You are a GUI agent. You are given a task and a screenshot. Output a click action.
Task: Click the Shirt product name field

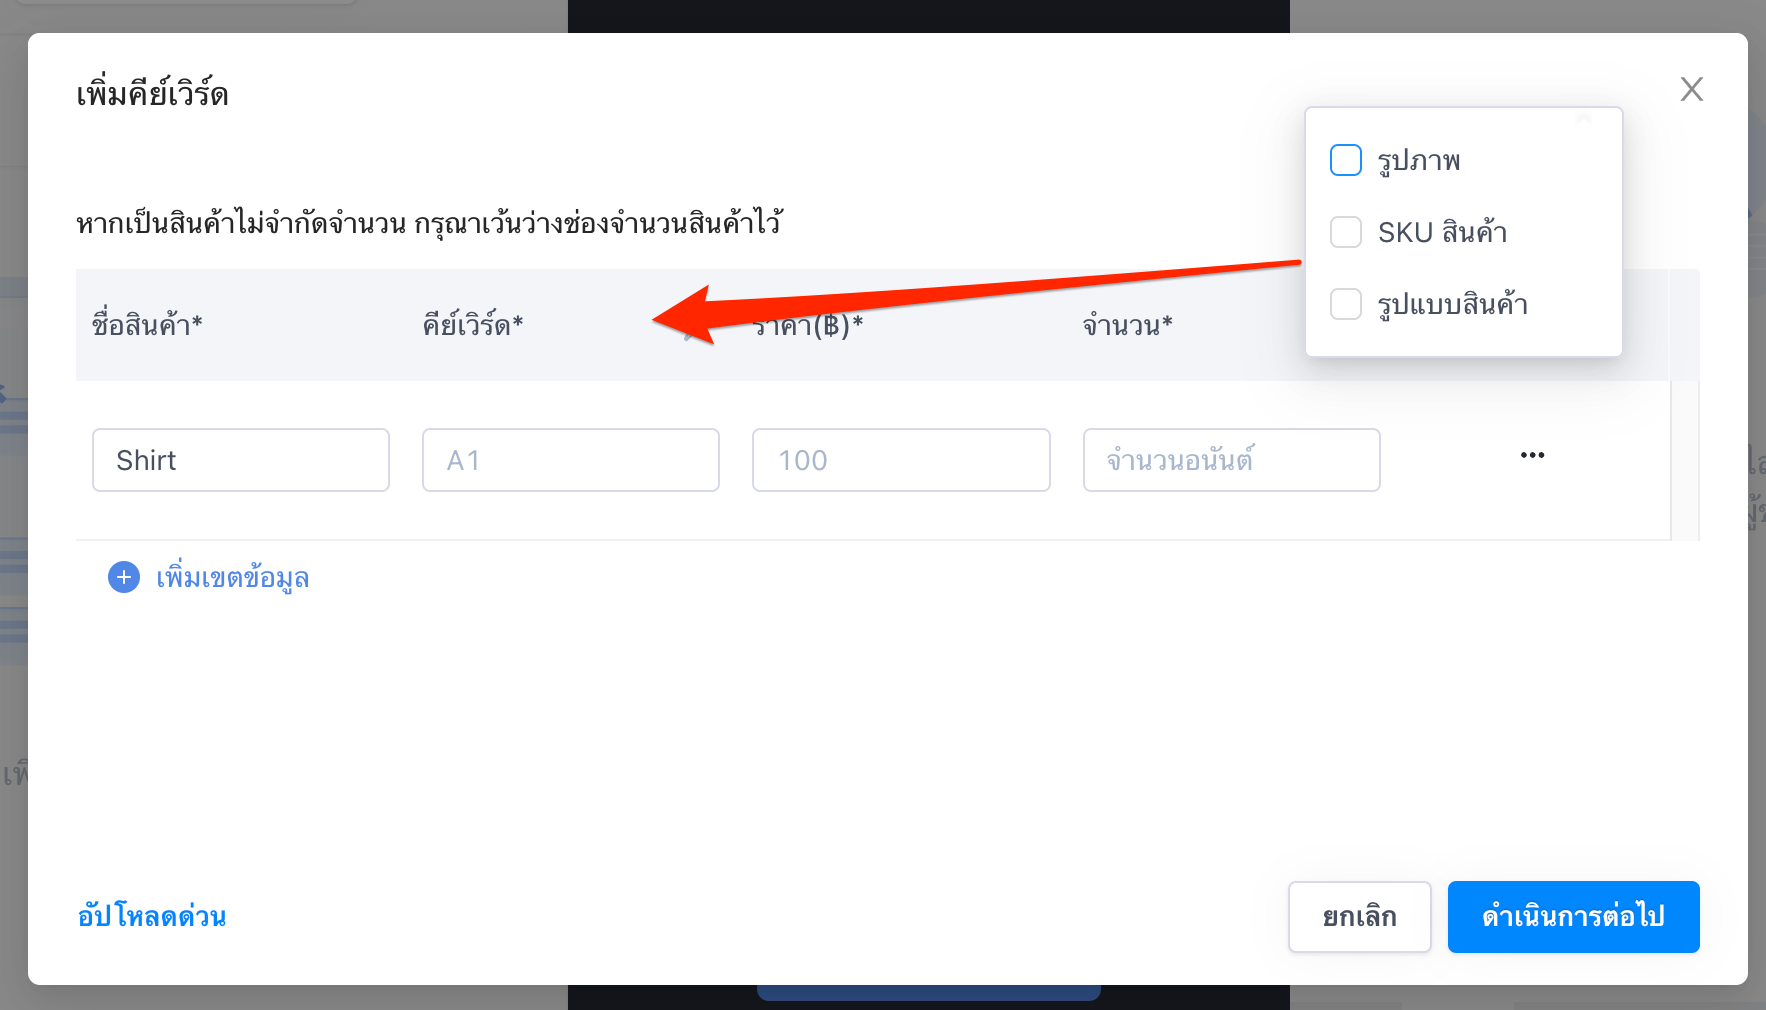(241, 460)
